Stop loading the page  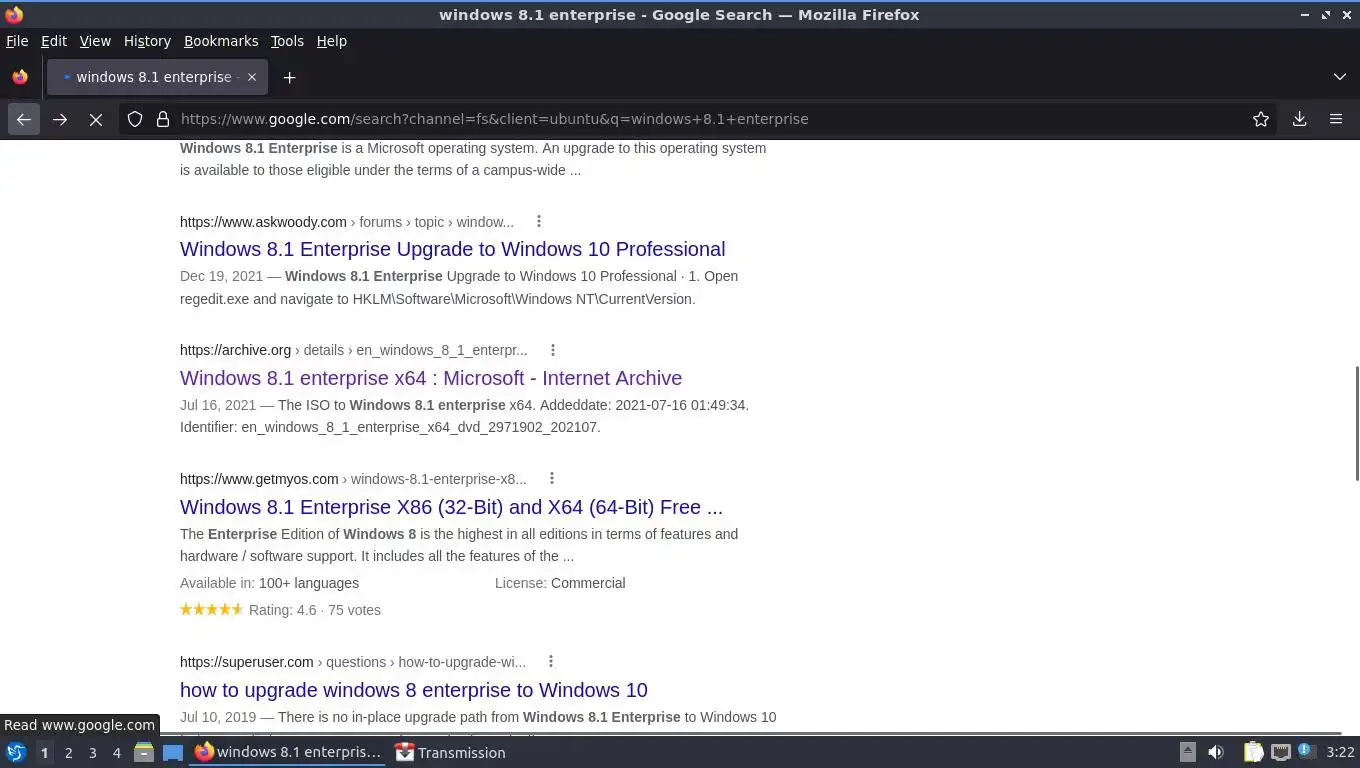click(96, 119)
